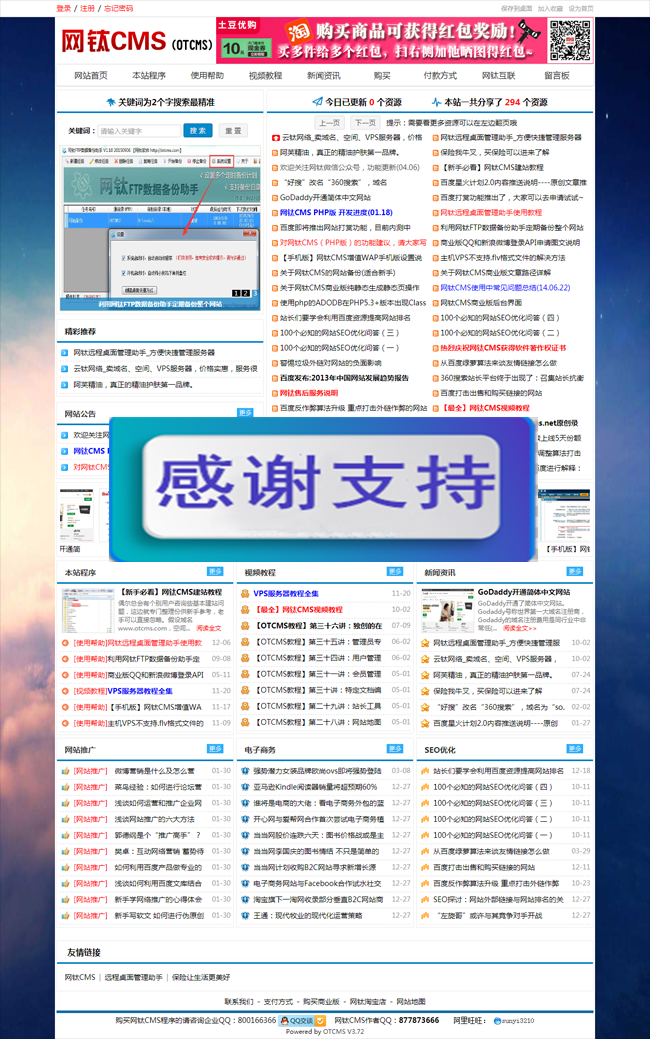The height and width of the screenshot is (1039, 650).
Task: Open the 新闻资讯 nav item
Action: pyautogui.click(x=324, y=76)
